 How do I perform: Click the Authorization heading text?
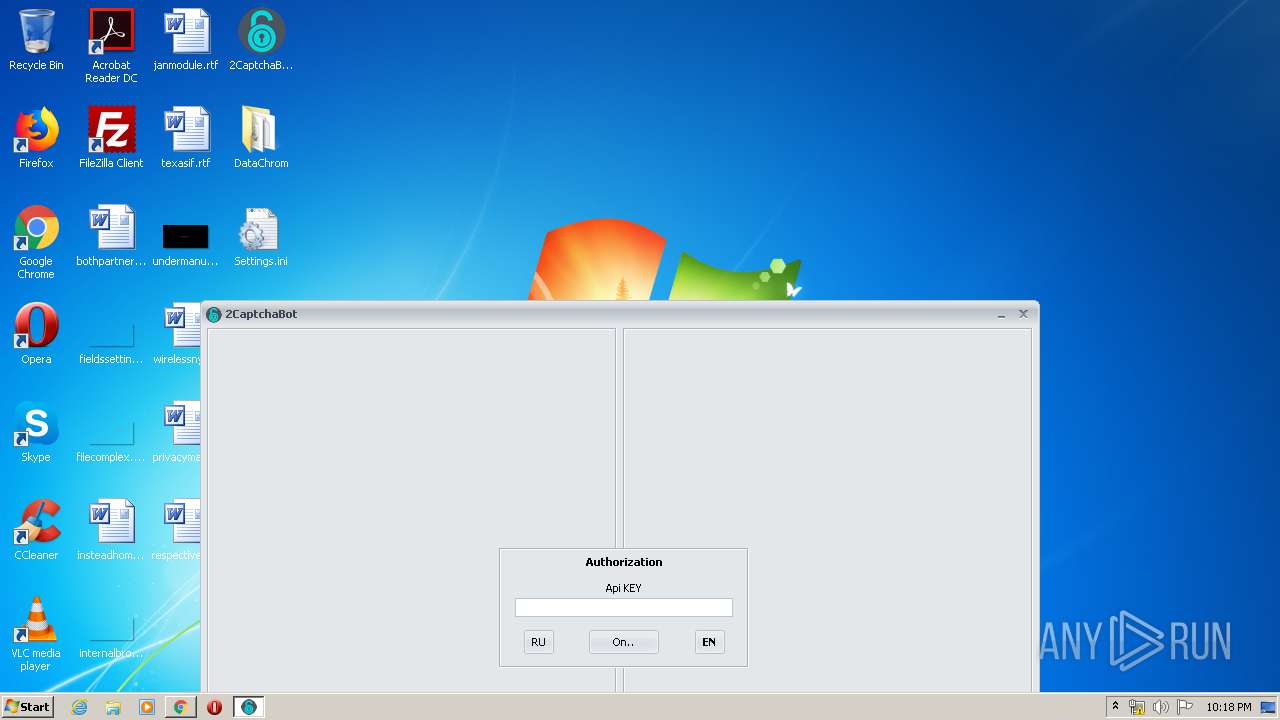(624, 562)
